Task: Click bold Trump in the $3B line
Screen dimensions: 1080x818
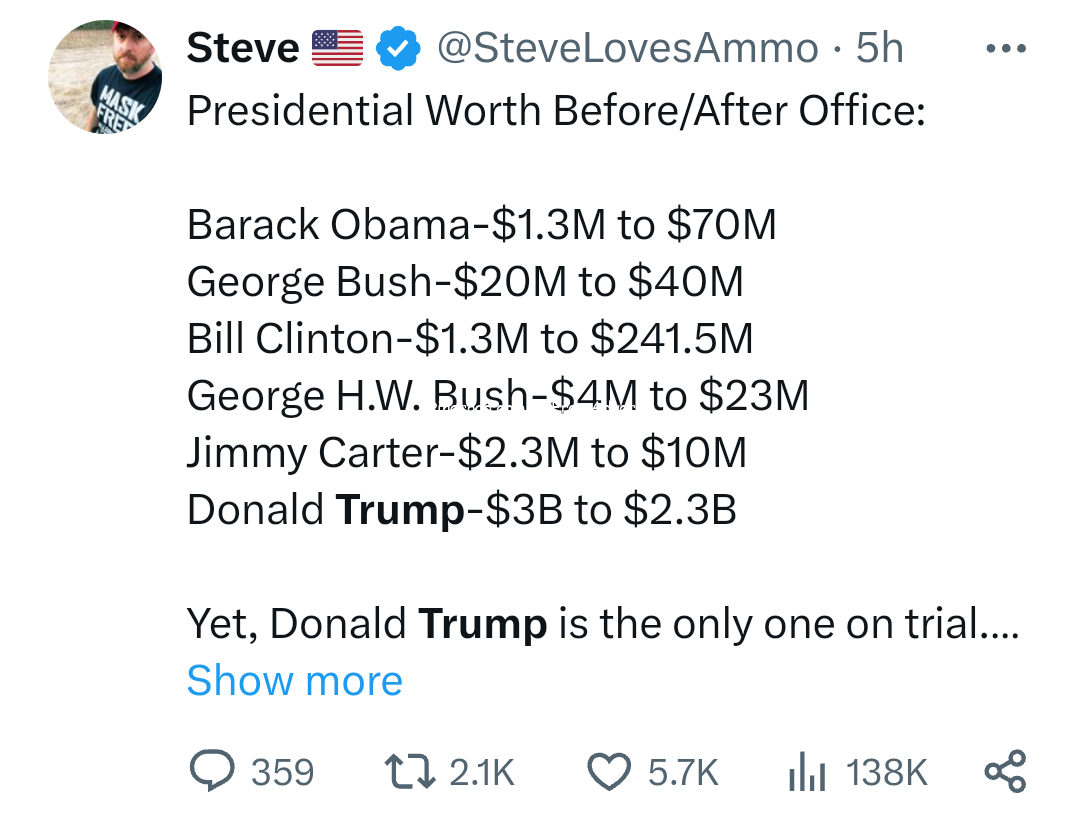Action: click(x=400, y=510)
